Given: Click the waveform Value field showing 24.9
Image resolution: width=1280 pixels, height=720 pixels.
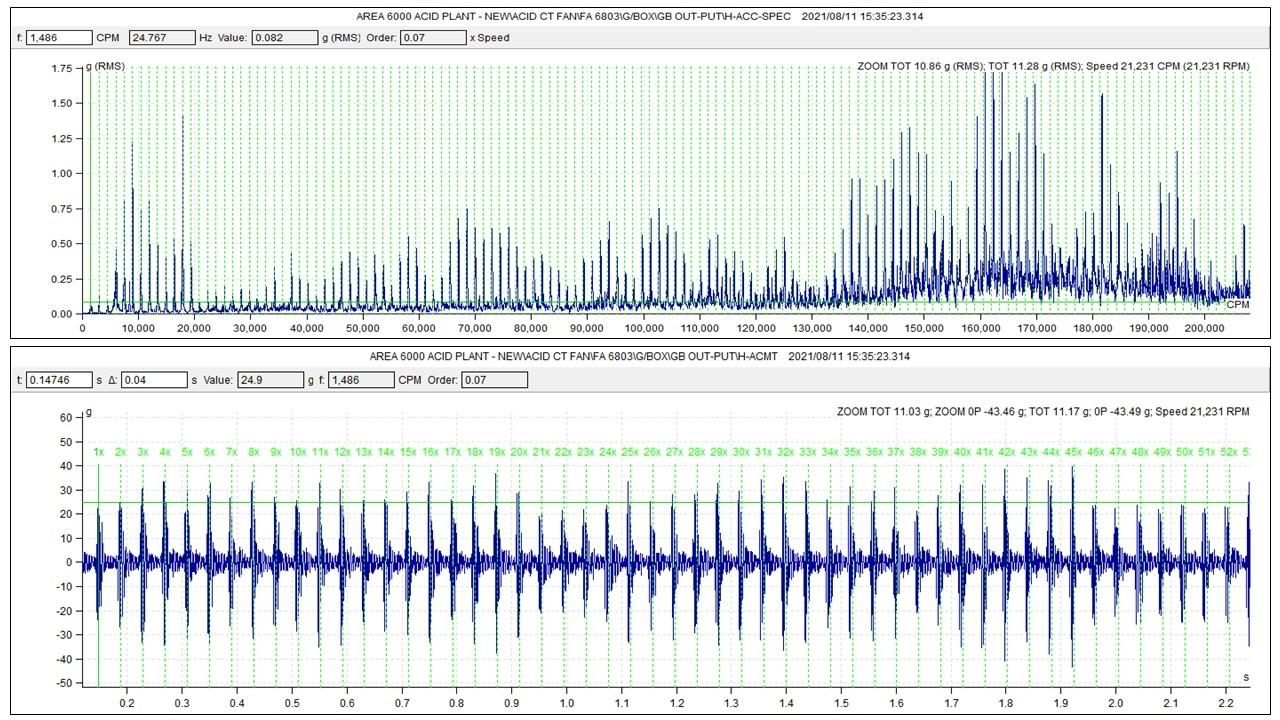Looking at the screenshot, I should [x=270, y=380].
